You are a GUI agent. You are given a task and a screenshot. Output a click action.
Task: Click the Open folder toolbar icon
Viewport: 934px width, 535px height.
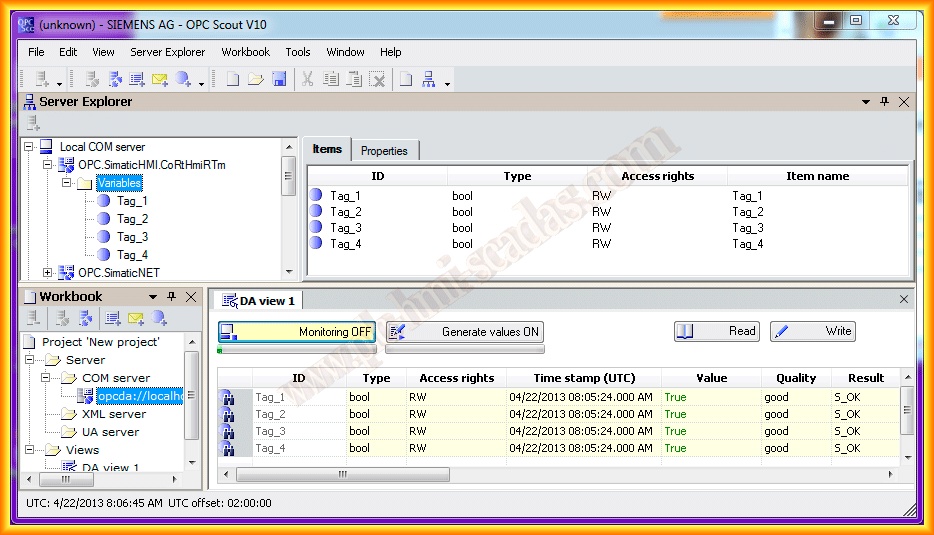256,79
